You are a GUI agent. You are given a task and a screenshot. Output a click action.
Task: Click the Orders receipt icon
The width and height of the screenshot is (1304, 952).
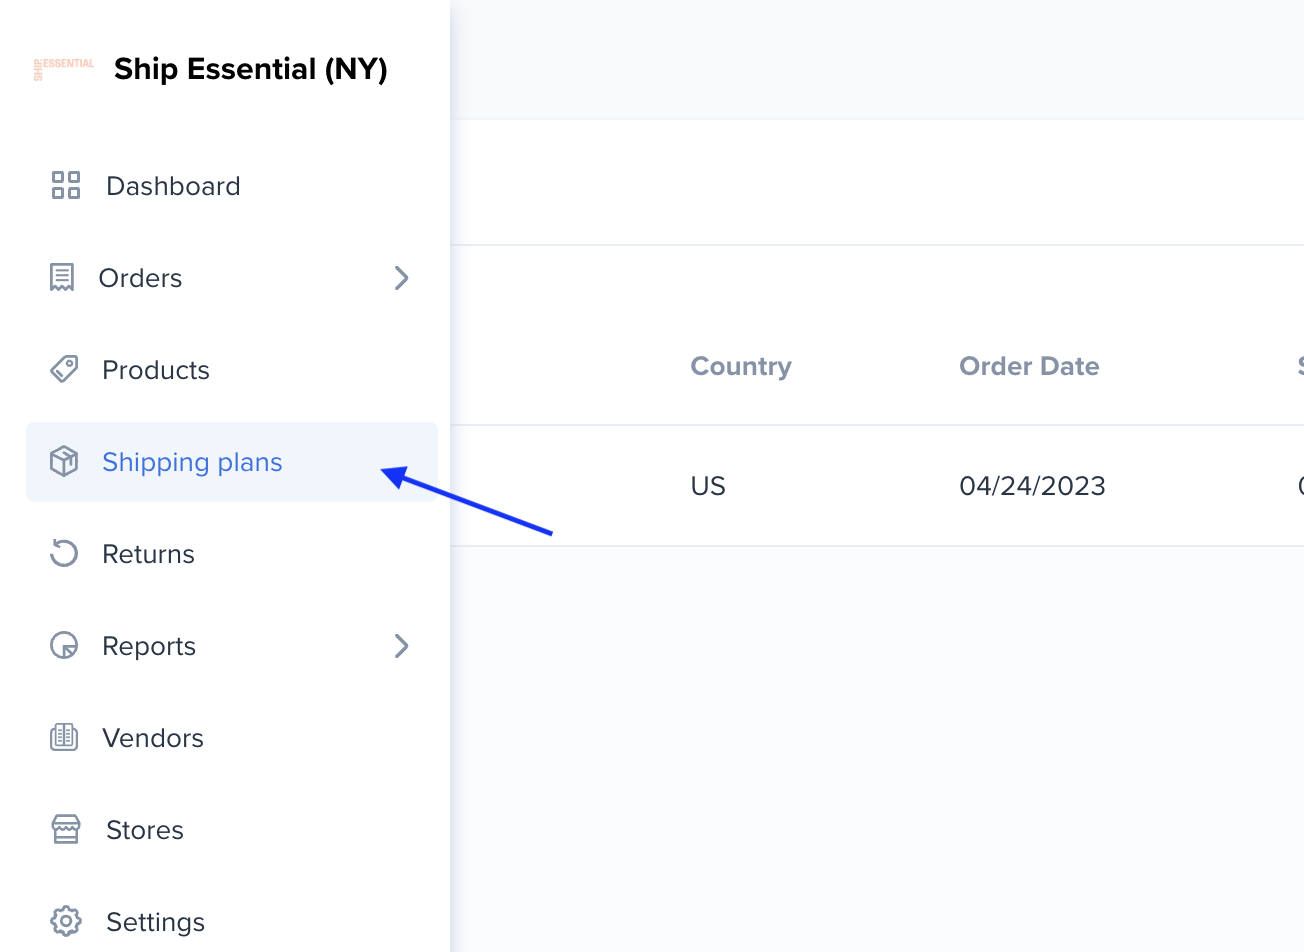(x=62, y=277)
